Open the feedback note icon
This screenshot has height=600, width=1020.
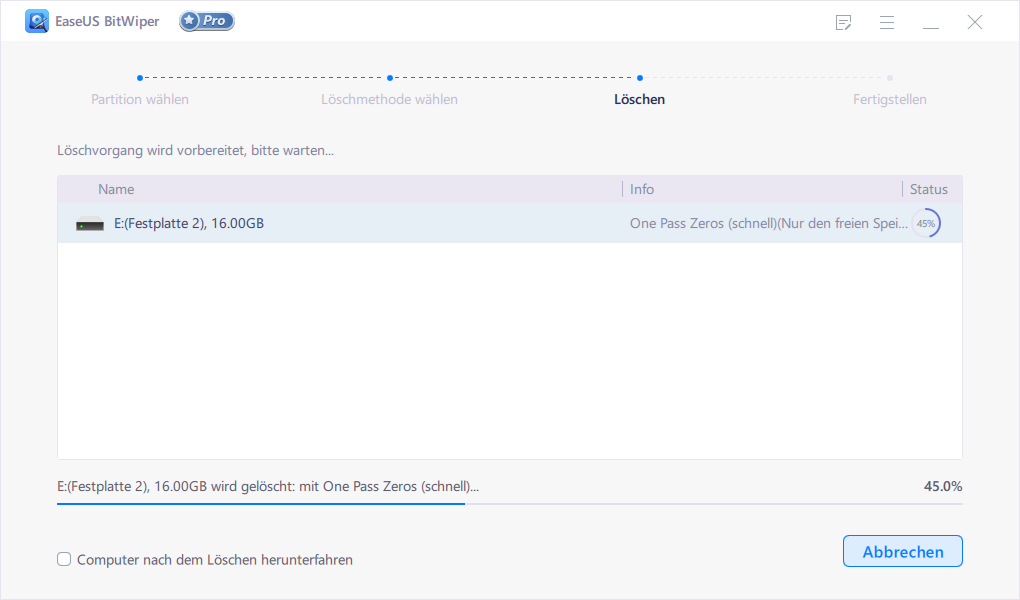click(x=843, y=22)
